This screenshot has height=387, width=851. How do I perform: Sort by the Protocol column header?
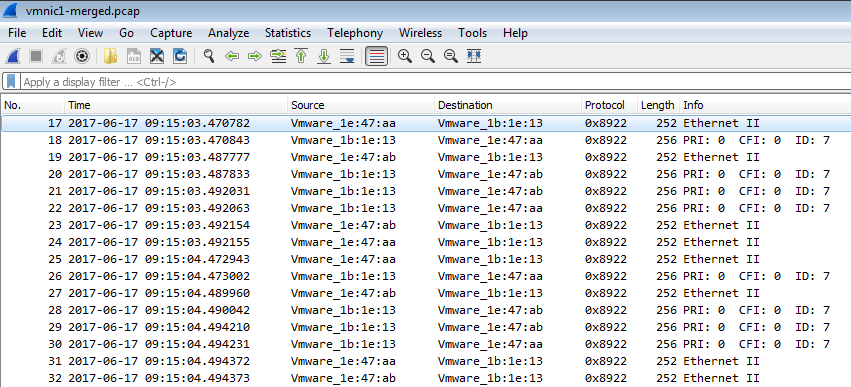tap(609, 105)
